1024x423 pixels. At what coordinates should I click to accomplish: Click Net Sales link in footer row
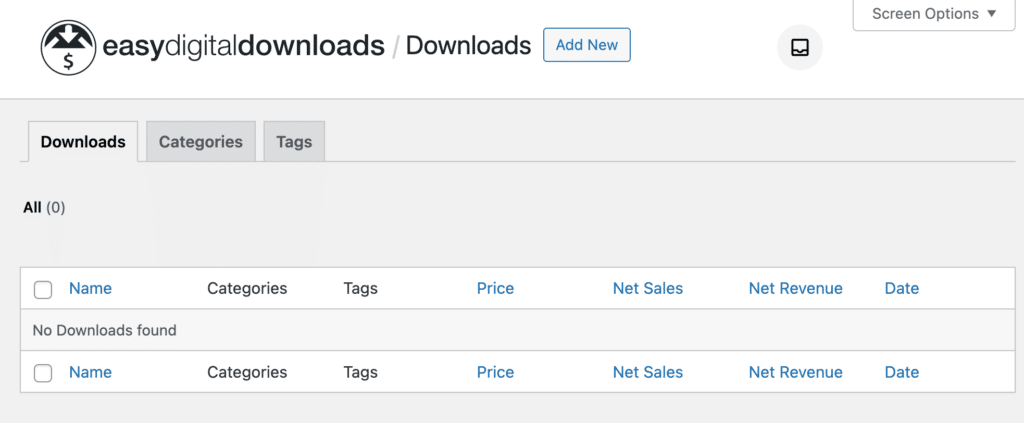(x=647, y=372)
